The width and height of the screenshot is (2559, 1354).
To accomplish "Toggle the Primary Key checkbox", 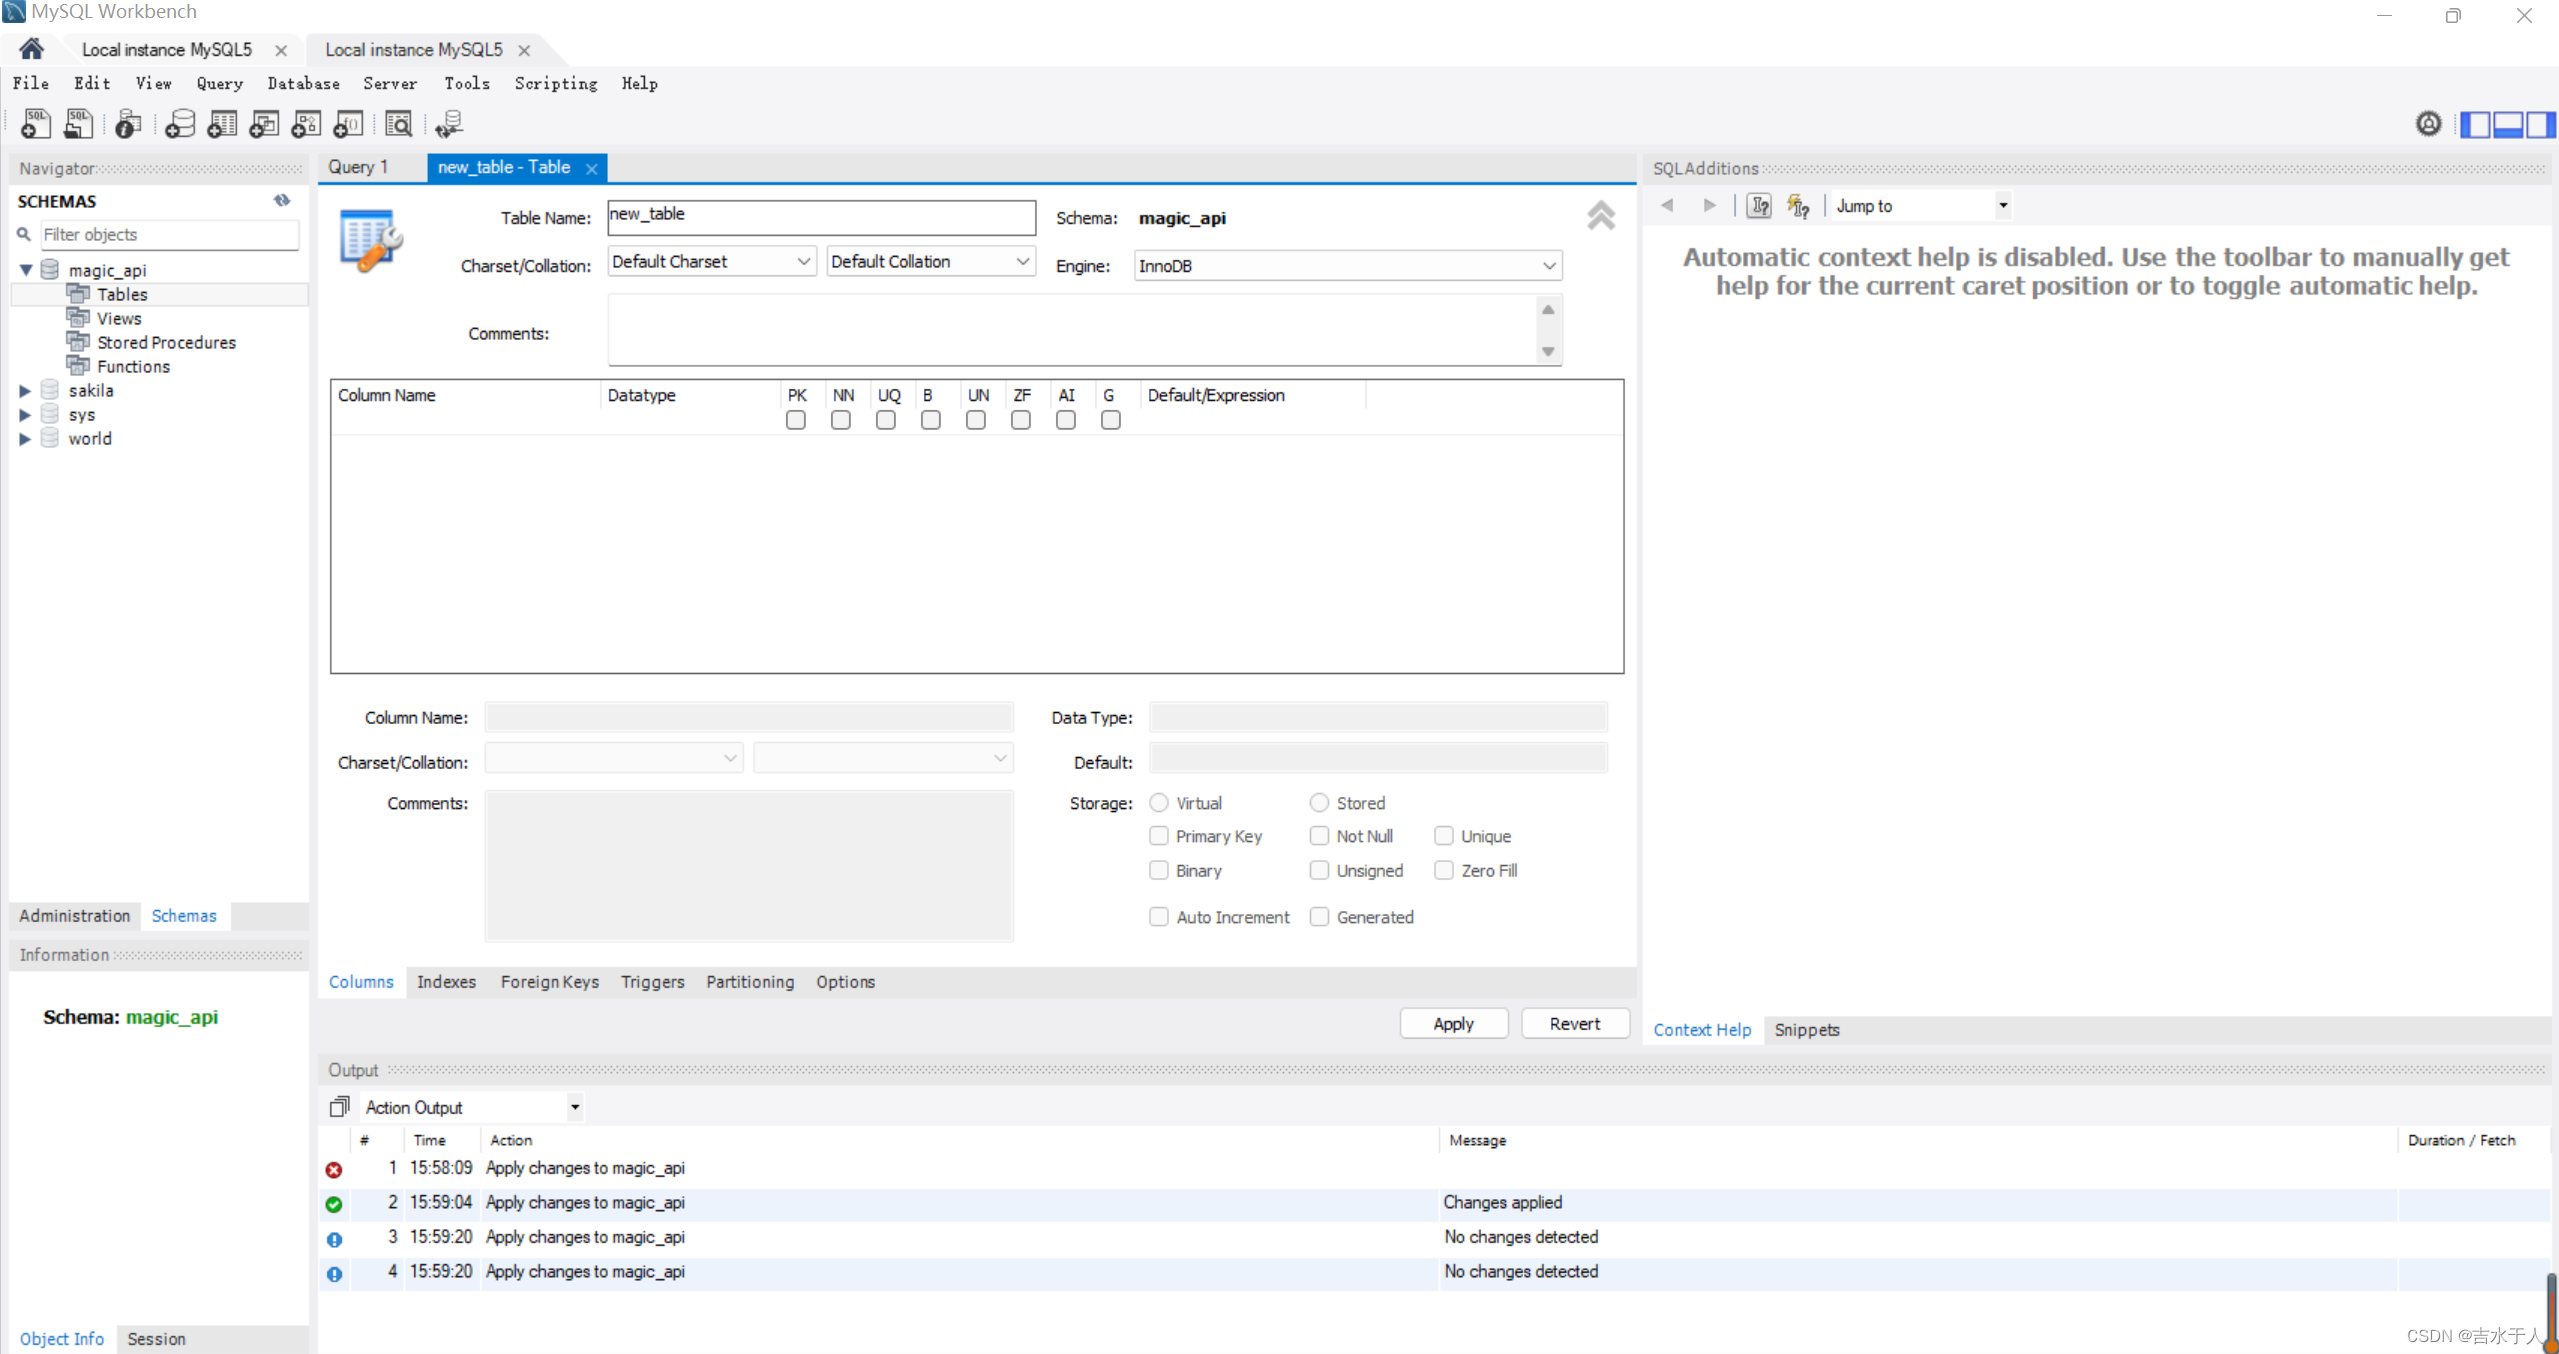I will pyautogui.click(x=1158, y=836).
